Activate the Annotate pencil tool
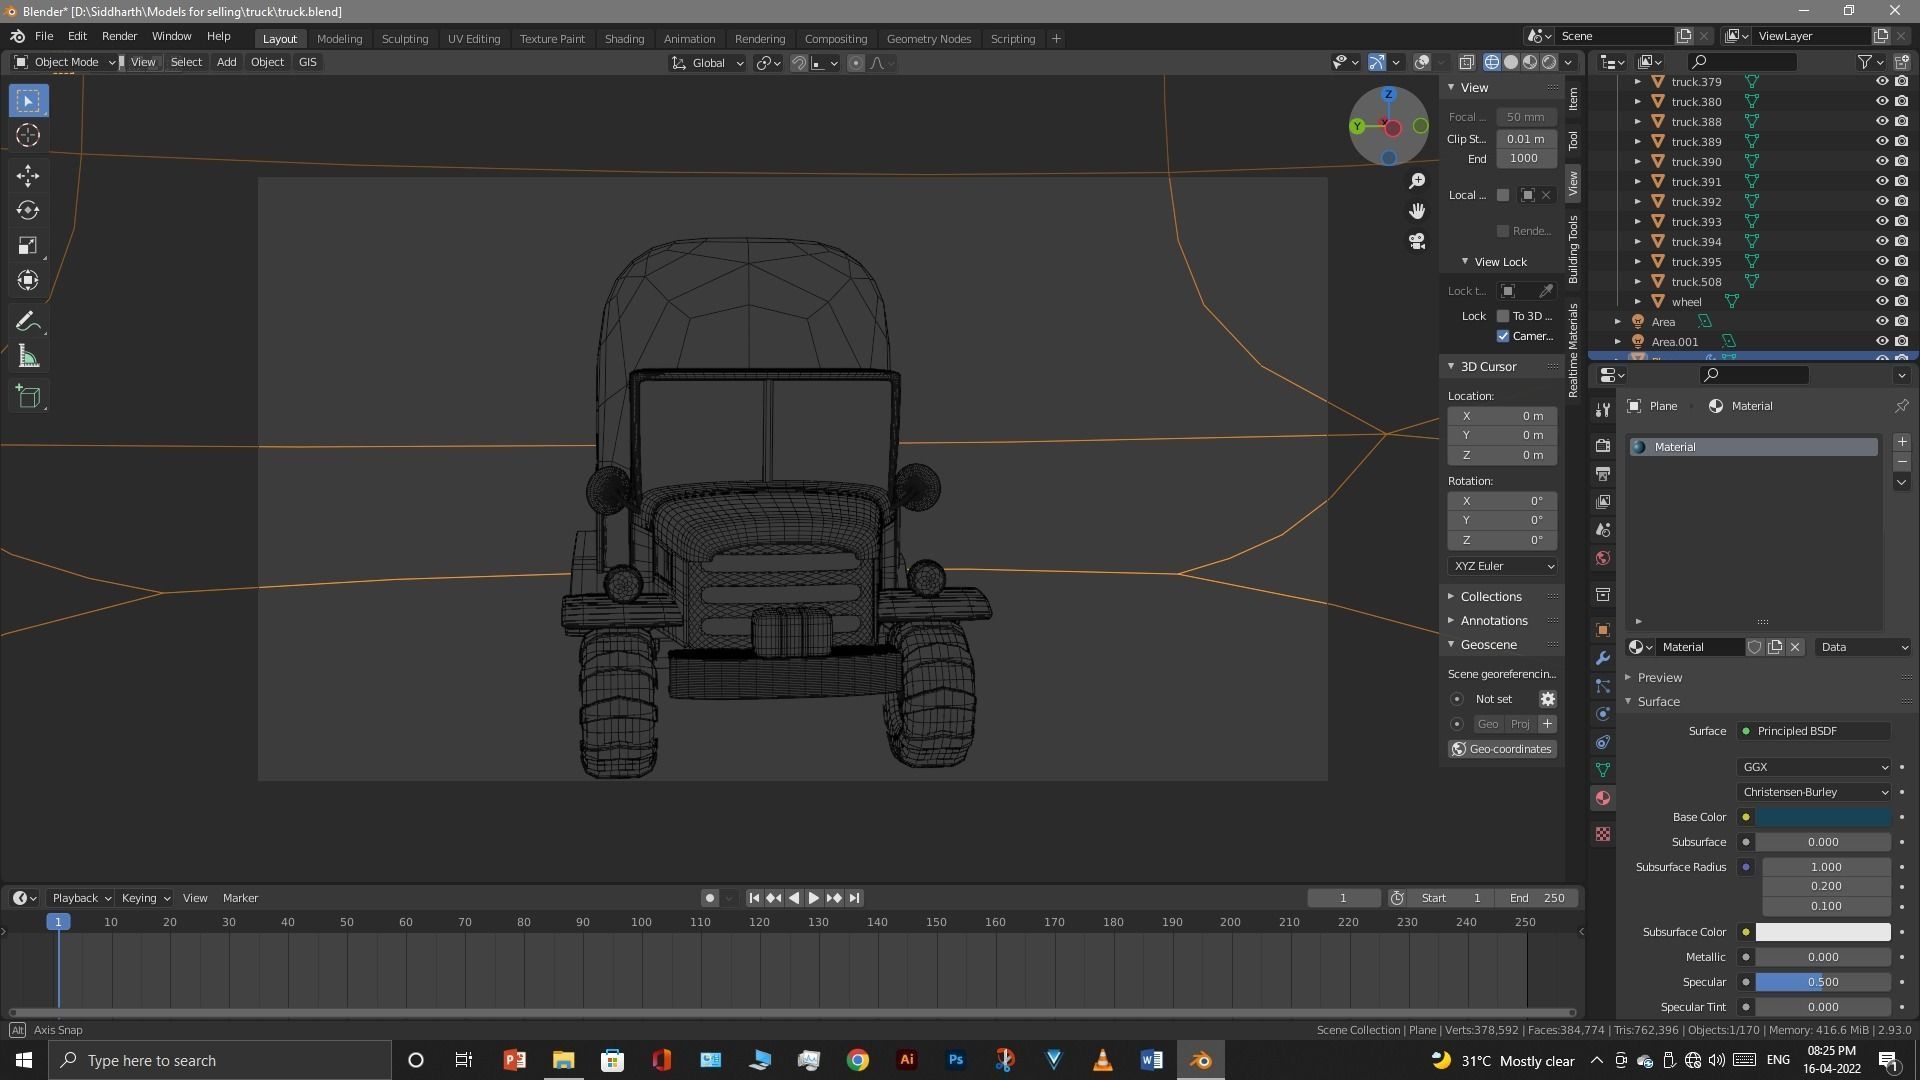 pyautogui.click(x=28, y=322)
